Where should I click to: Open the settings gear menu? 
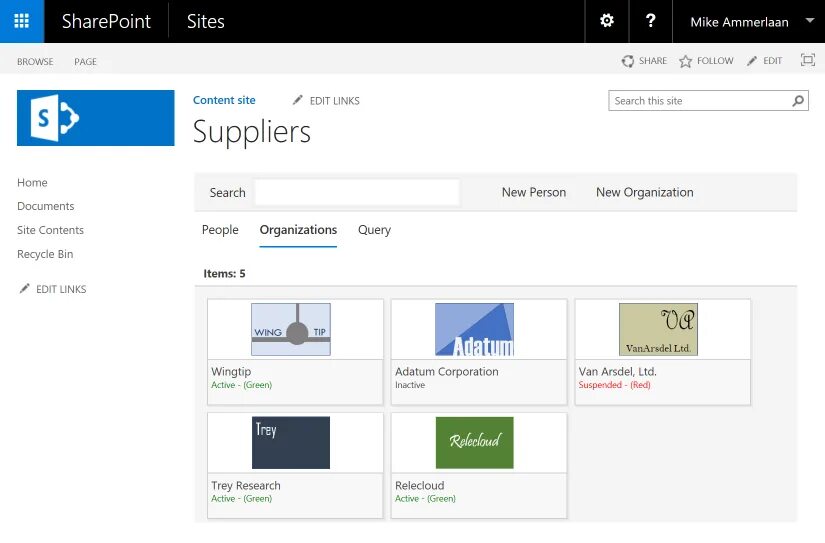[606, 21]
